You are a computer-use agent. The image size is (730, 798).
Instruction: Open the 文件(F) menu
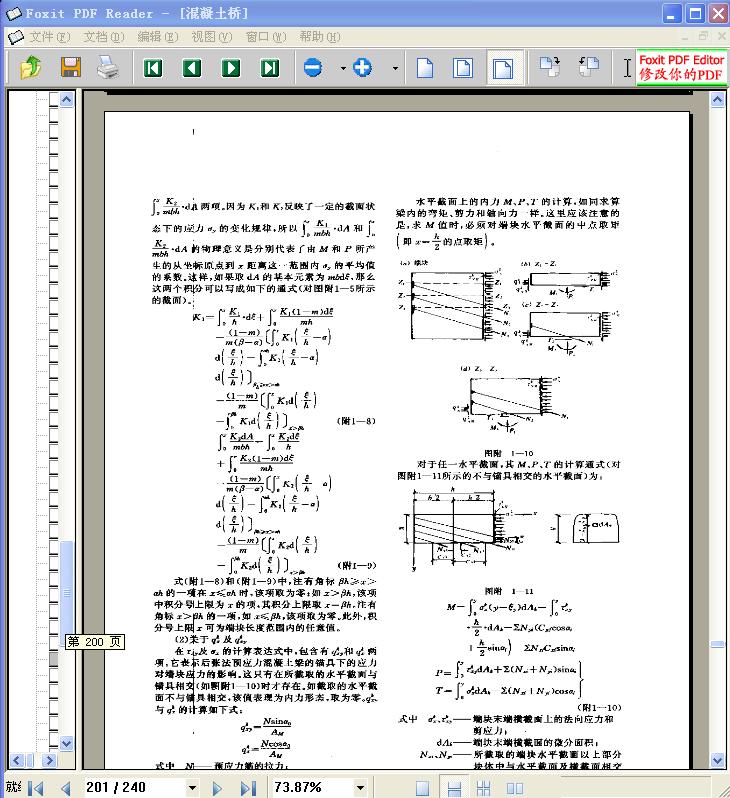[x=49, y=37]
